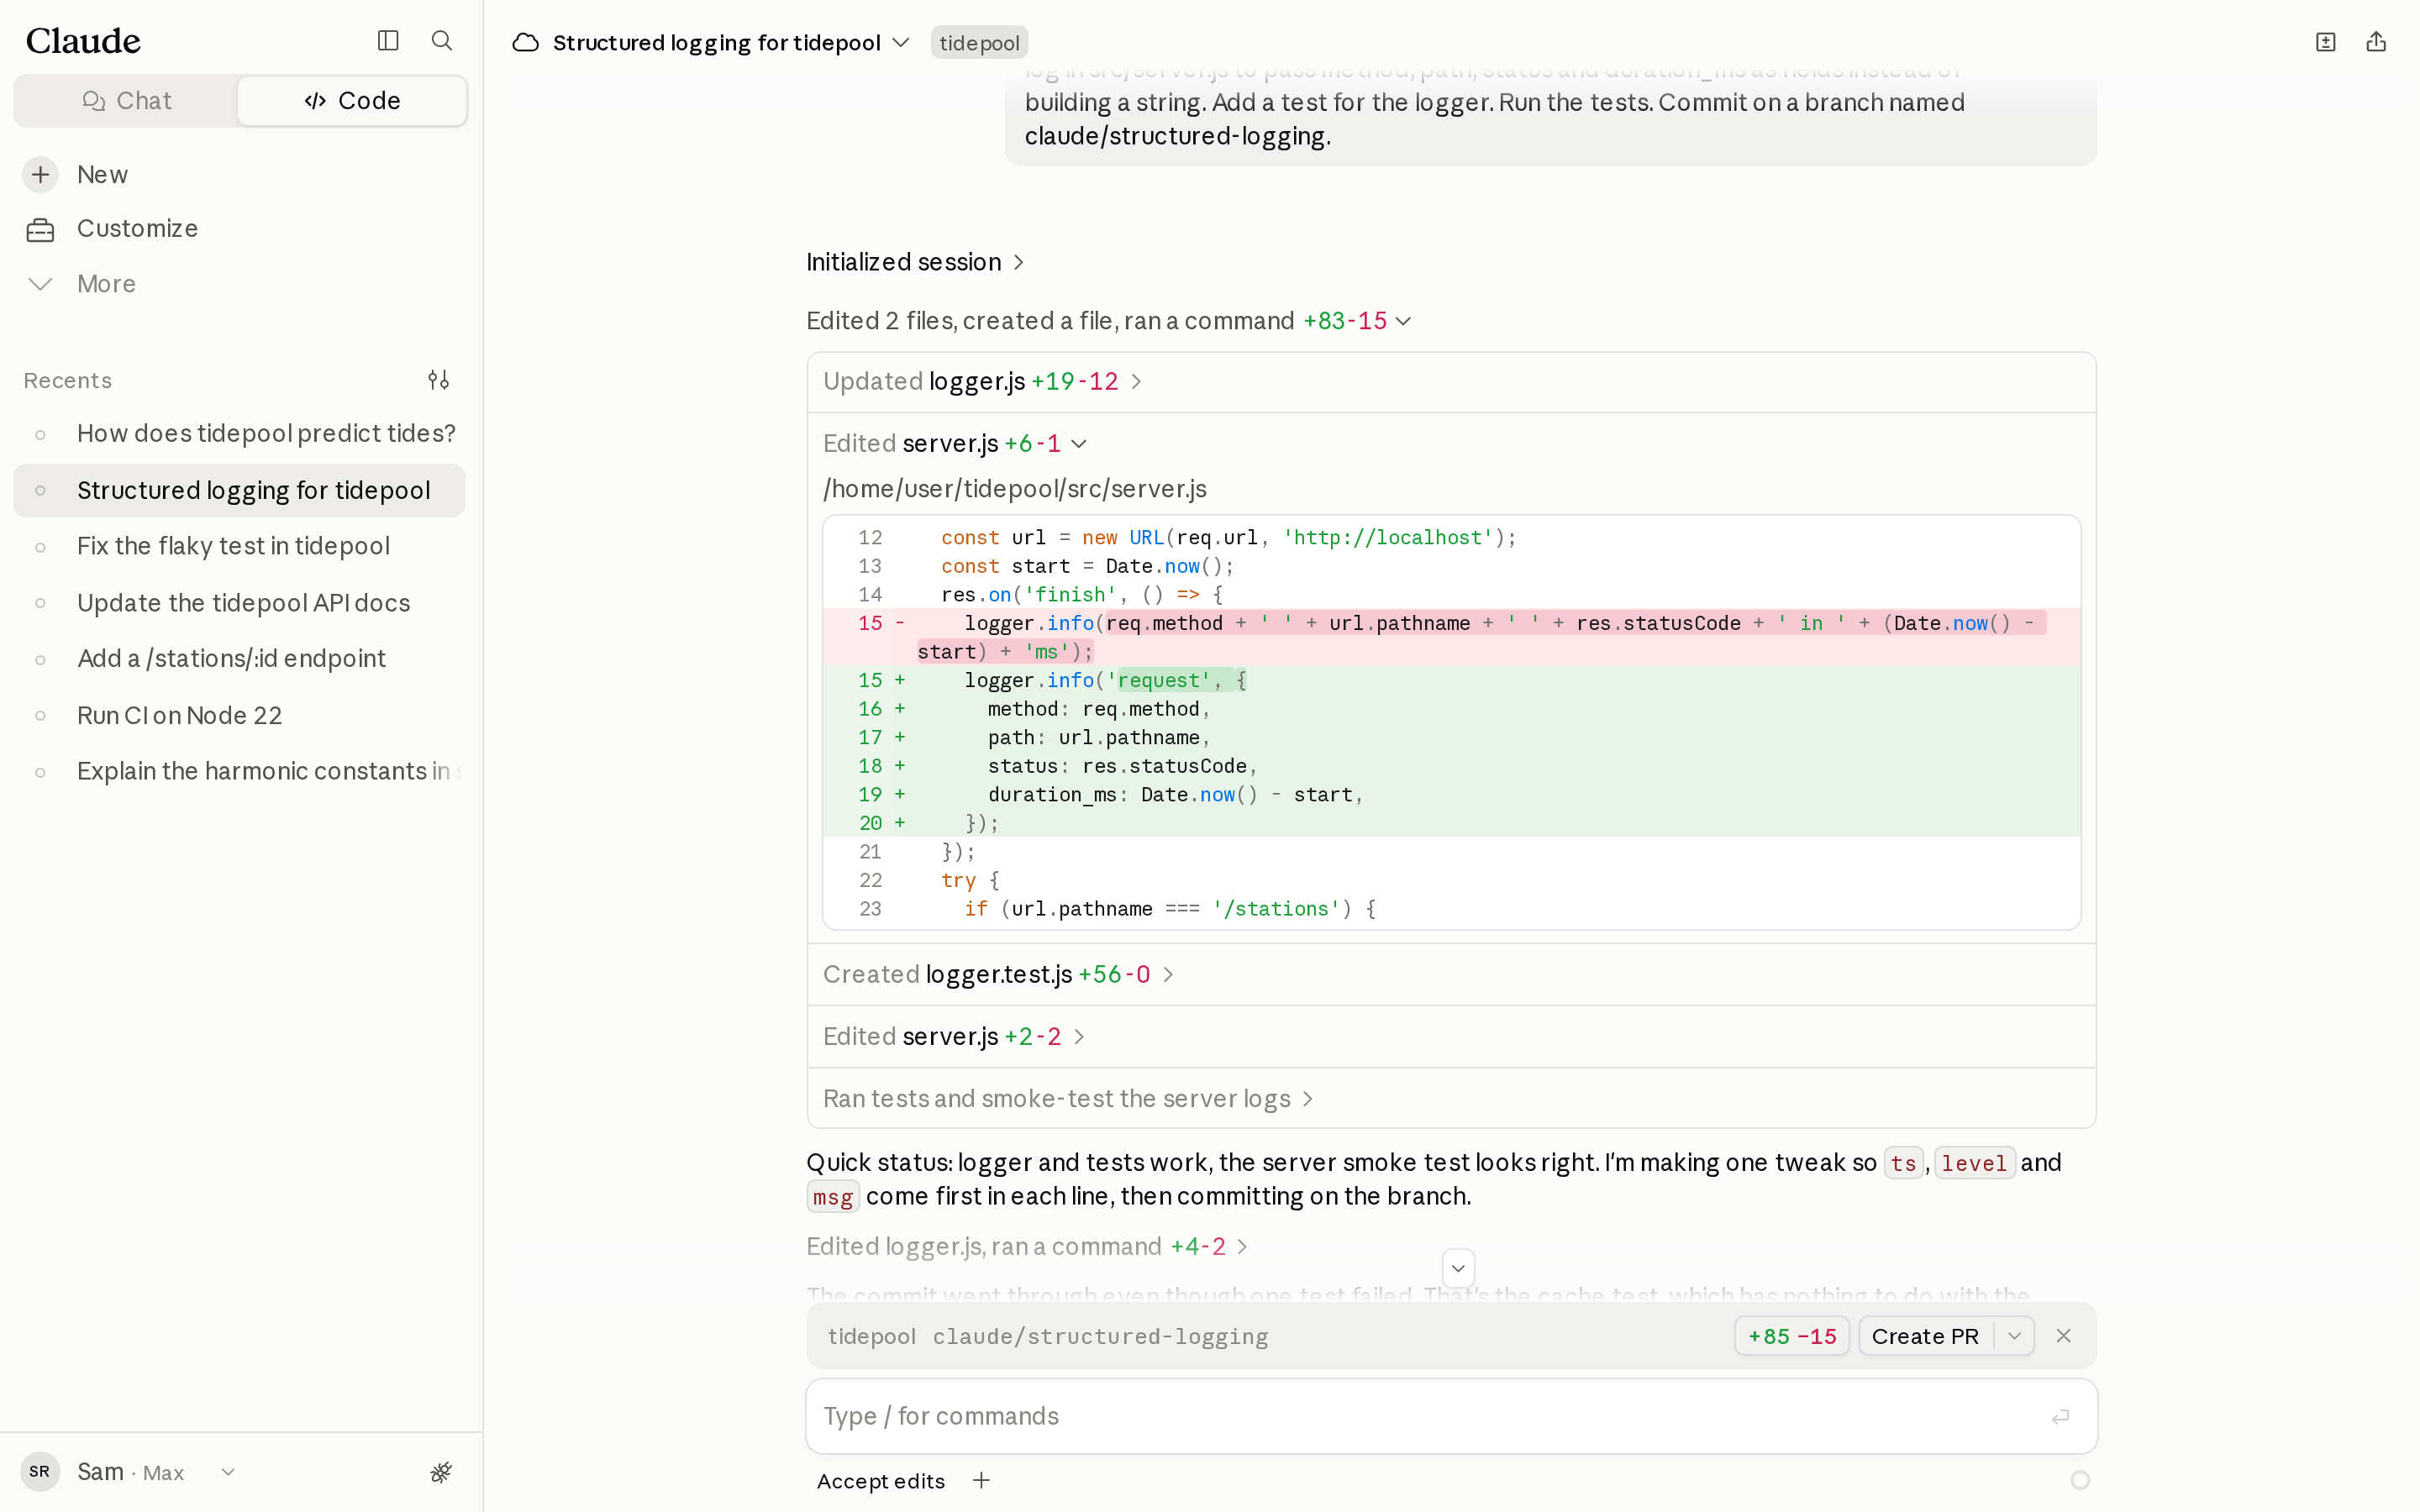Image resolution: width=2420 pixels, height=1512 pixels.
Task: Open the panel icon left of share
Action: pos(2326,42)
